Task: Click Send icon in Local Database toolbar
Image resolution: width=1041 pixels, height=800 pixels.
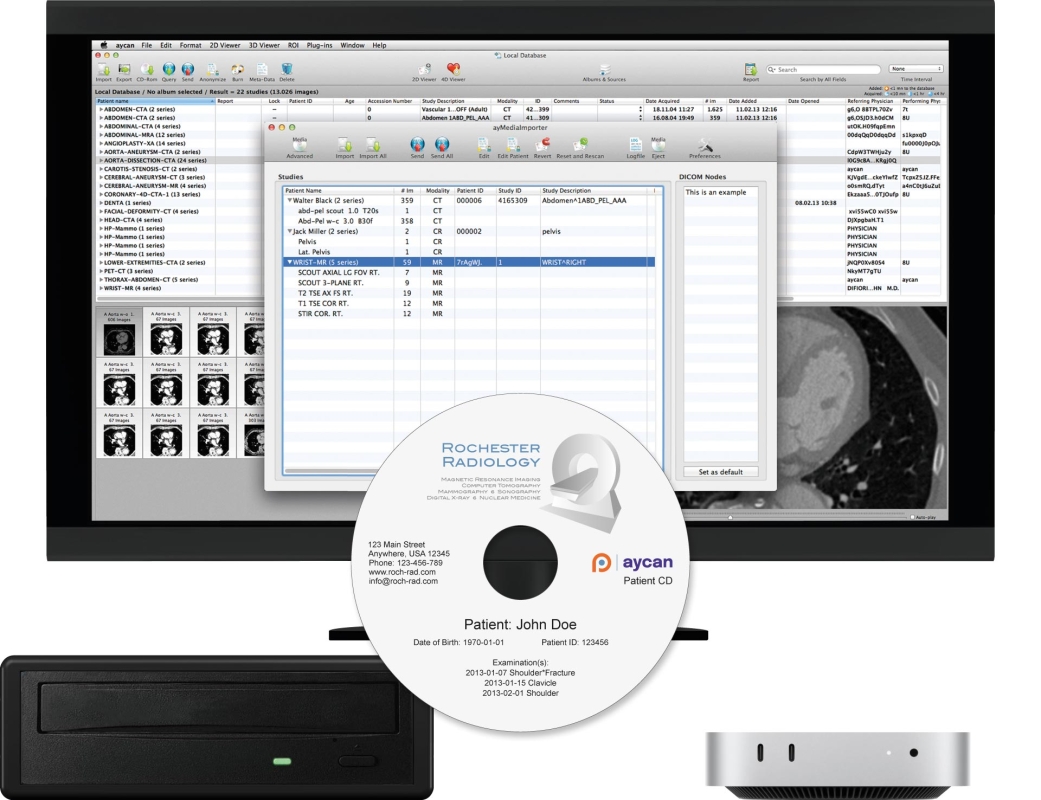Action: point(188,69)
